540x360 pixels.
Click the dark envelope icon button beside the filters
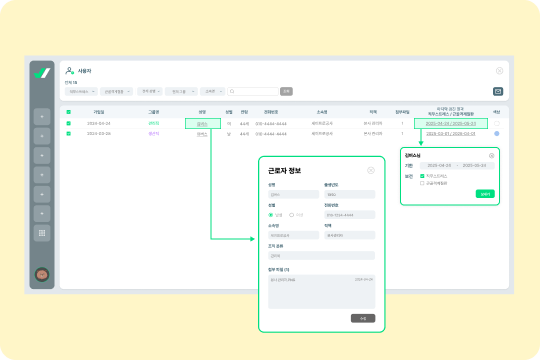tap(498, 91)
